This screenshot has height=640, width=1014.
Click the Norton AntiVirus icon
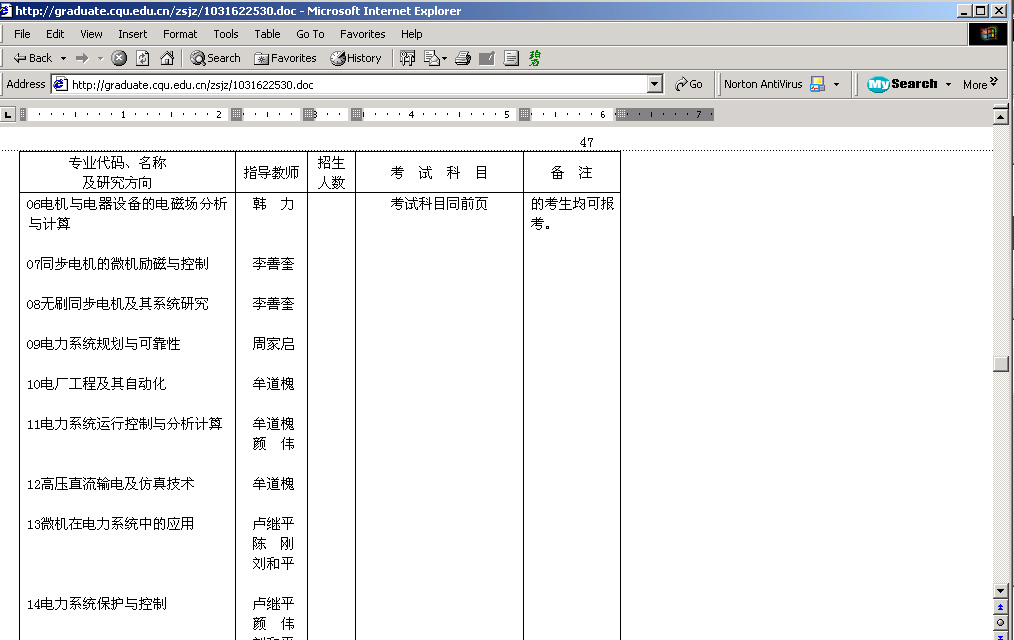click(x=817, y=85)
